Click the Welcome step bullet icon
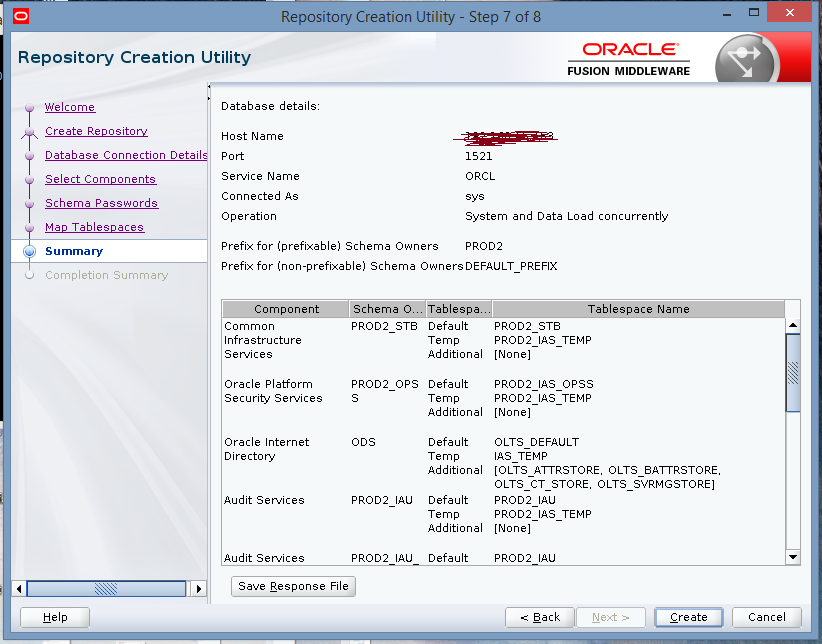Image resolution: width=822 pixels, height=644 pixels. click(30, 108)
